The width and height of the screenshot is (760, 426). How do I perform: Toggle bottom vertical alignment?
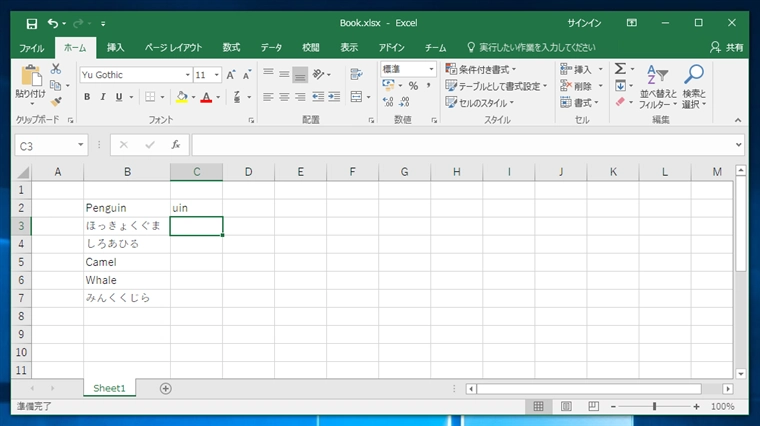(300, 75)
